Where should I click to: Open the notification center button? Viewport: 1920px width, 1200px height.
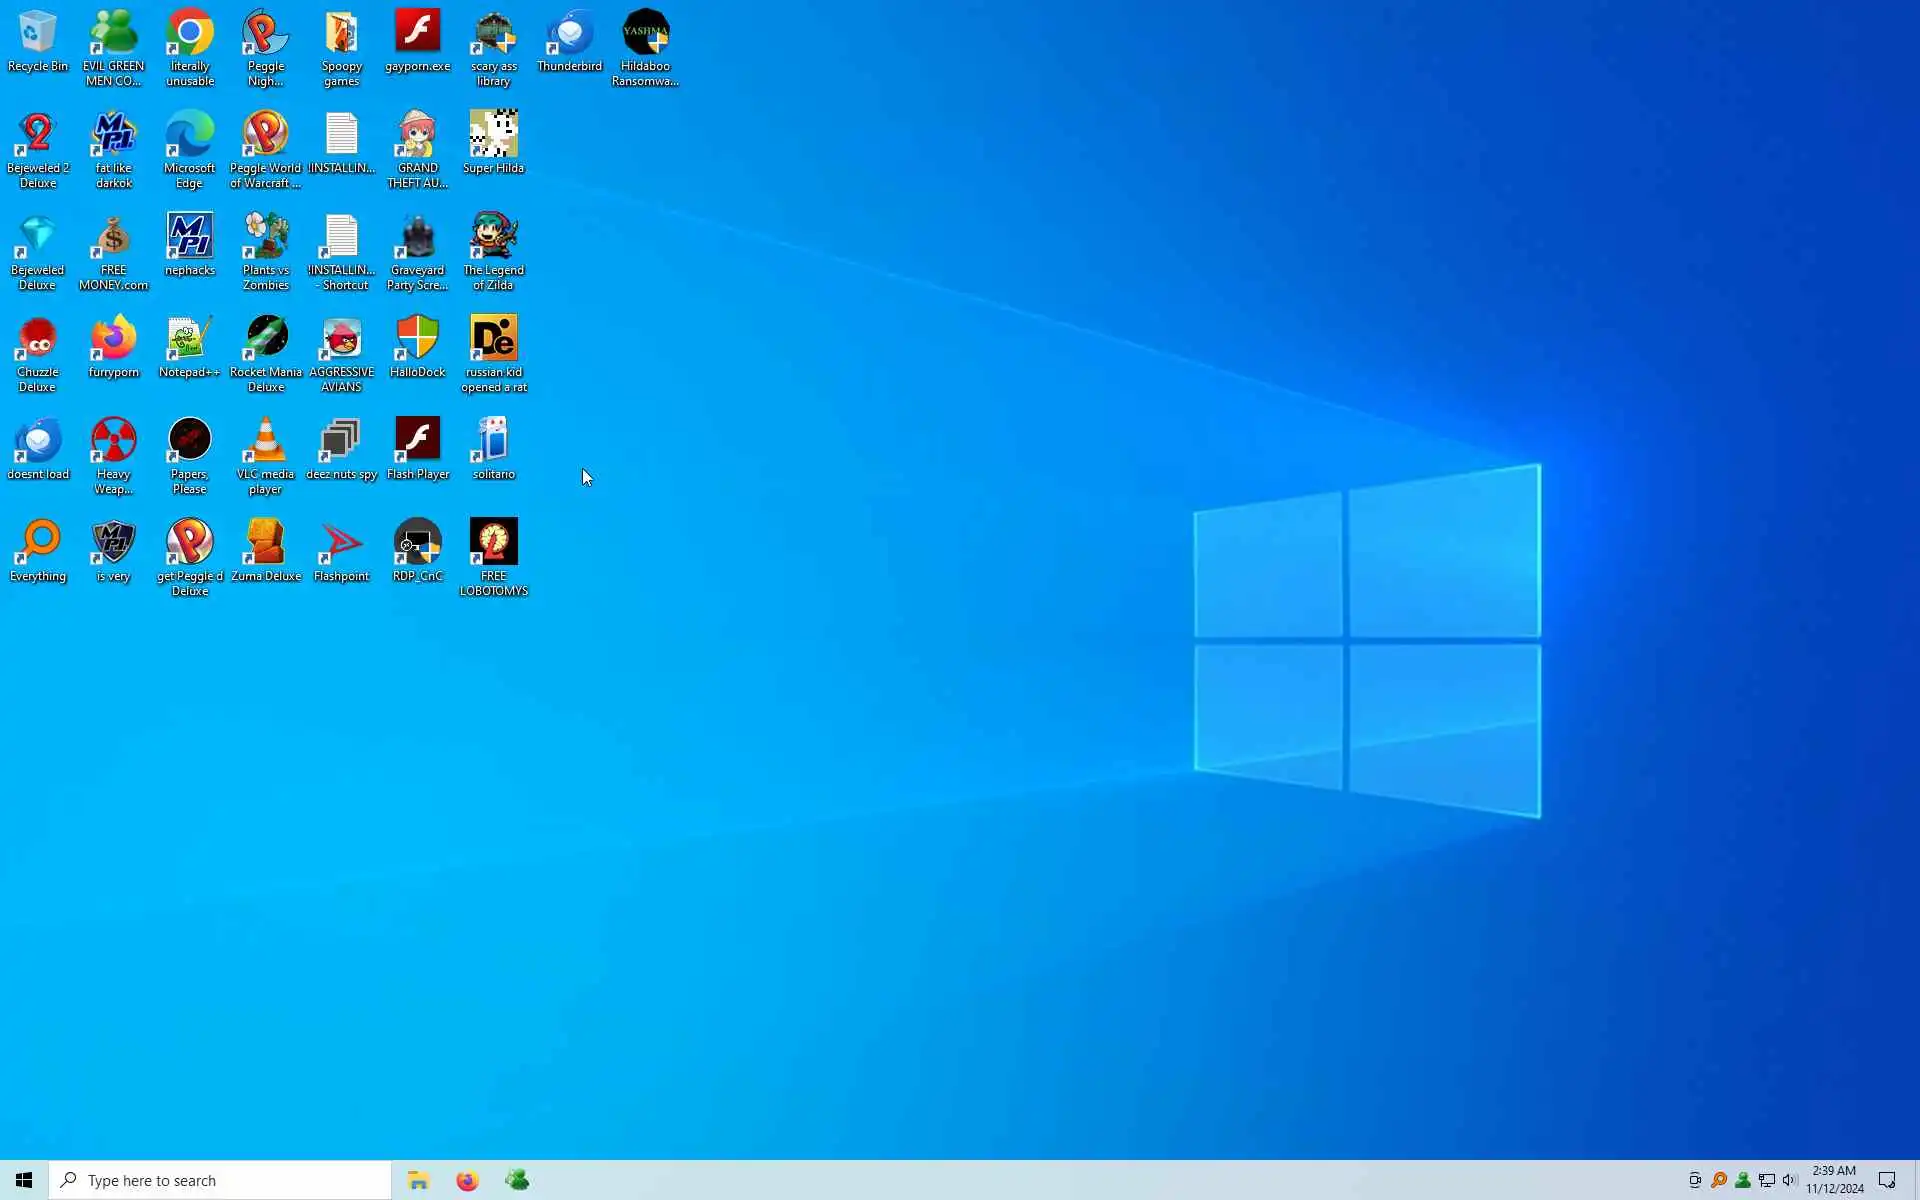tap(1887, 1180)
